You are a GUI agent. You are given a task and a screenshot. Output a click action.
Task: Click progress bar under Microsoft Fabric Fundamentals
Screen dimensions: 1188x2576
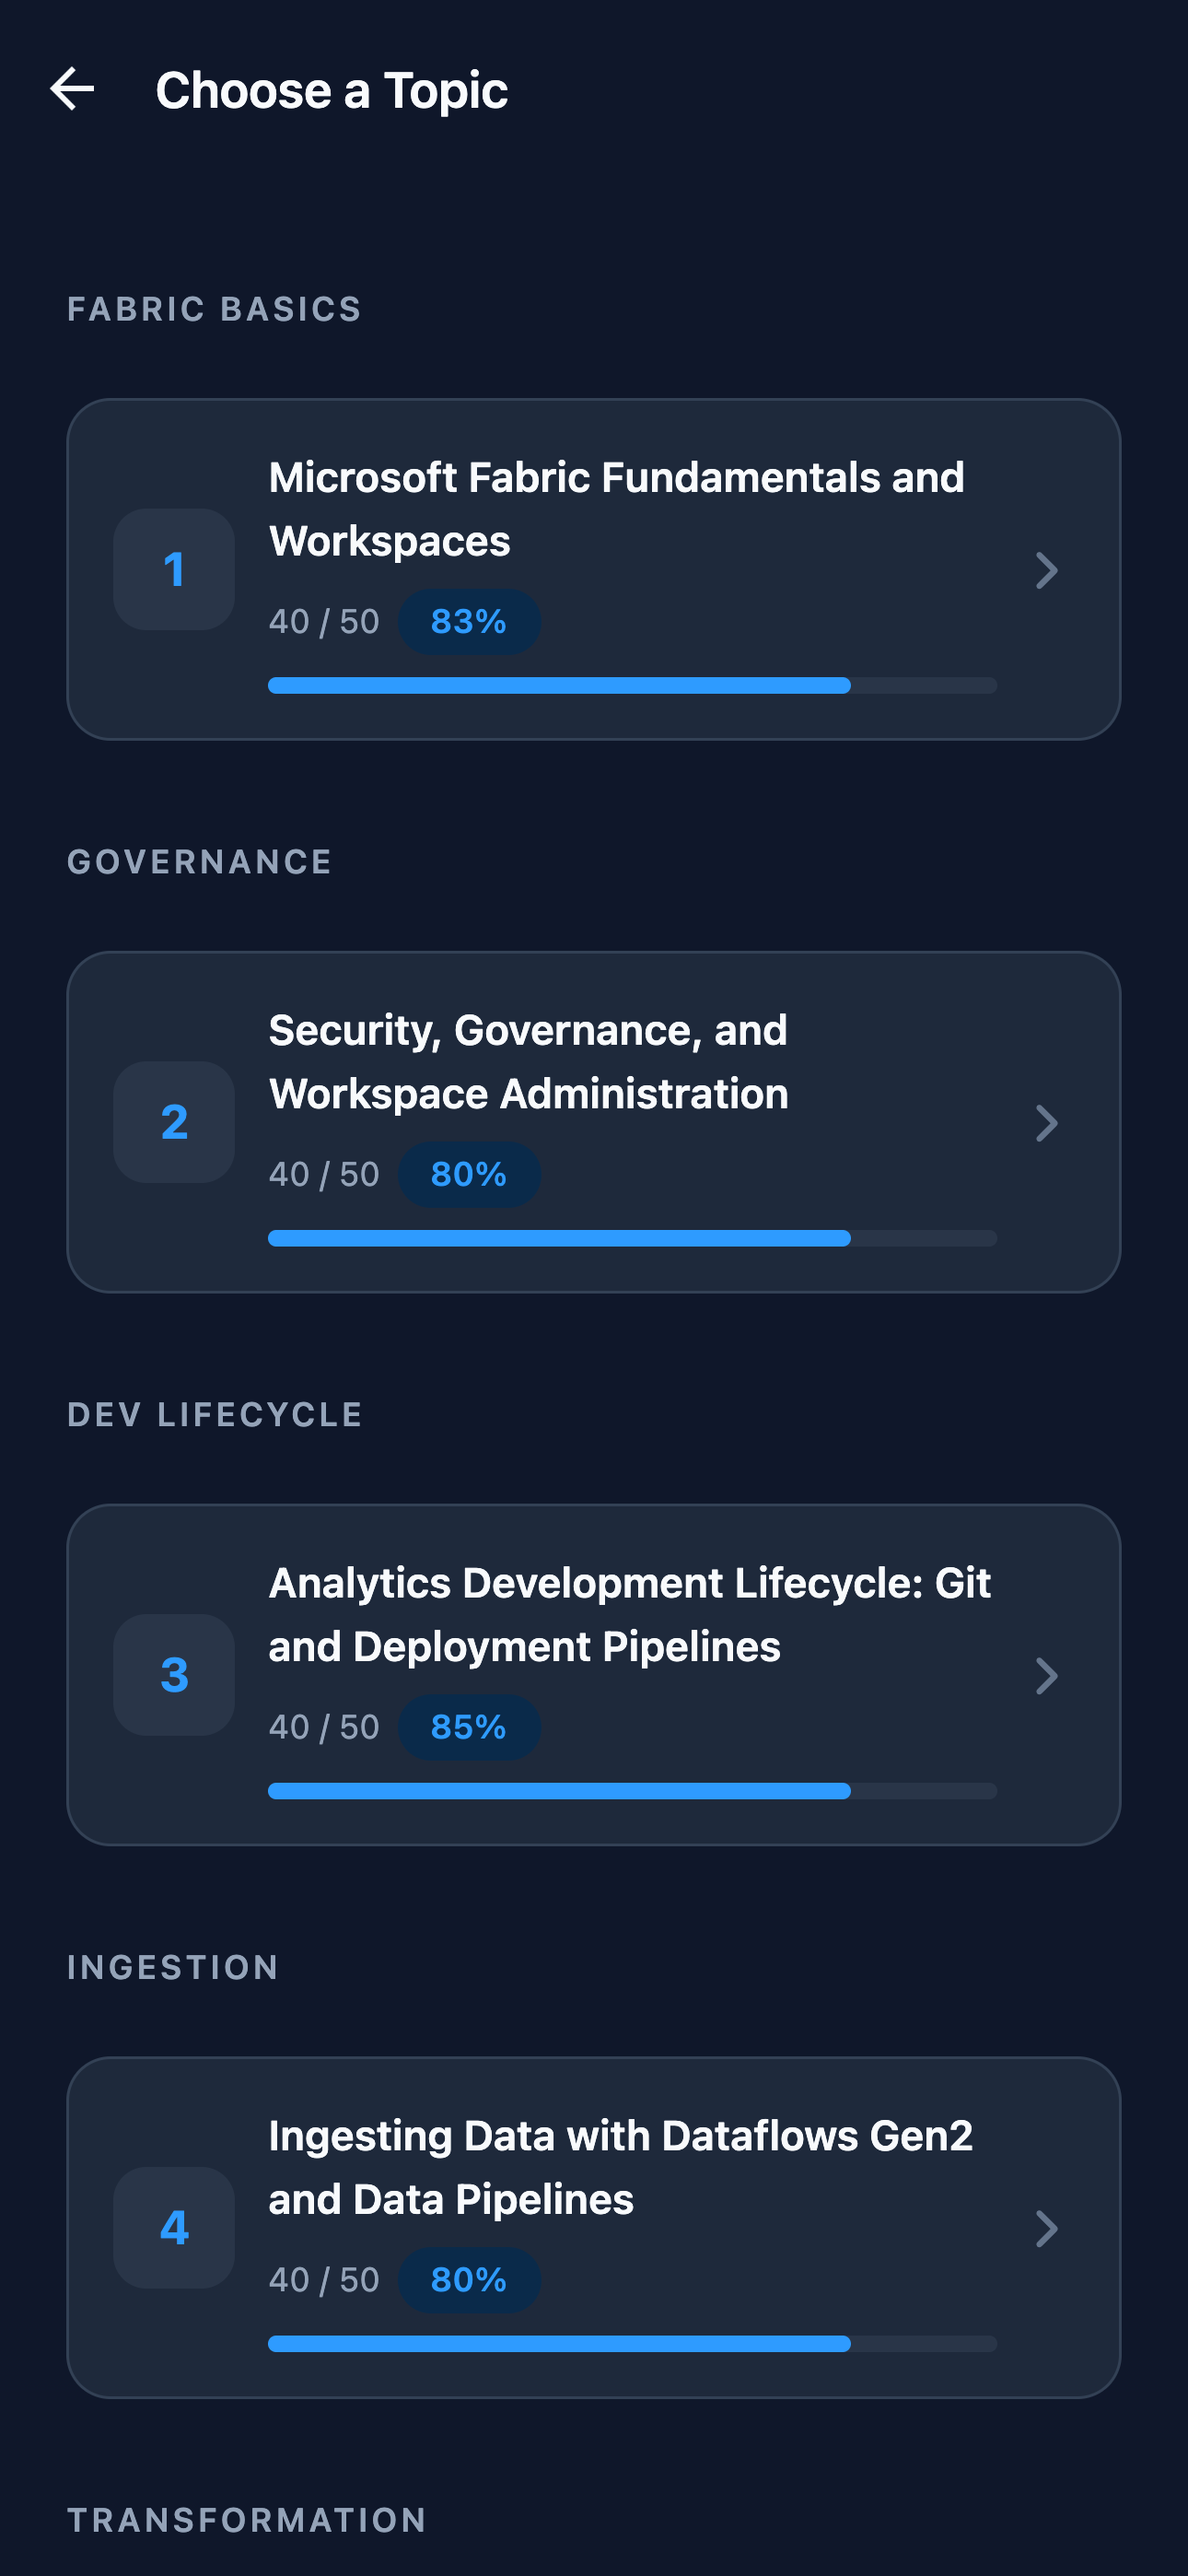(x=632, y=685)
